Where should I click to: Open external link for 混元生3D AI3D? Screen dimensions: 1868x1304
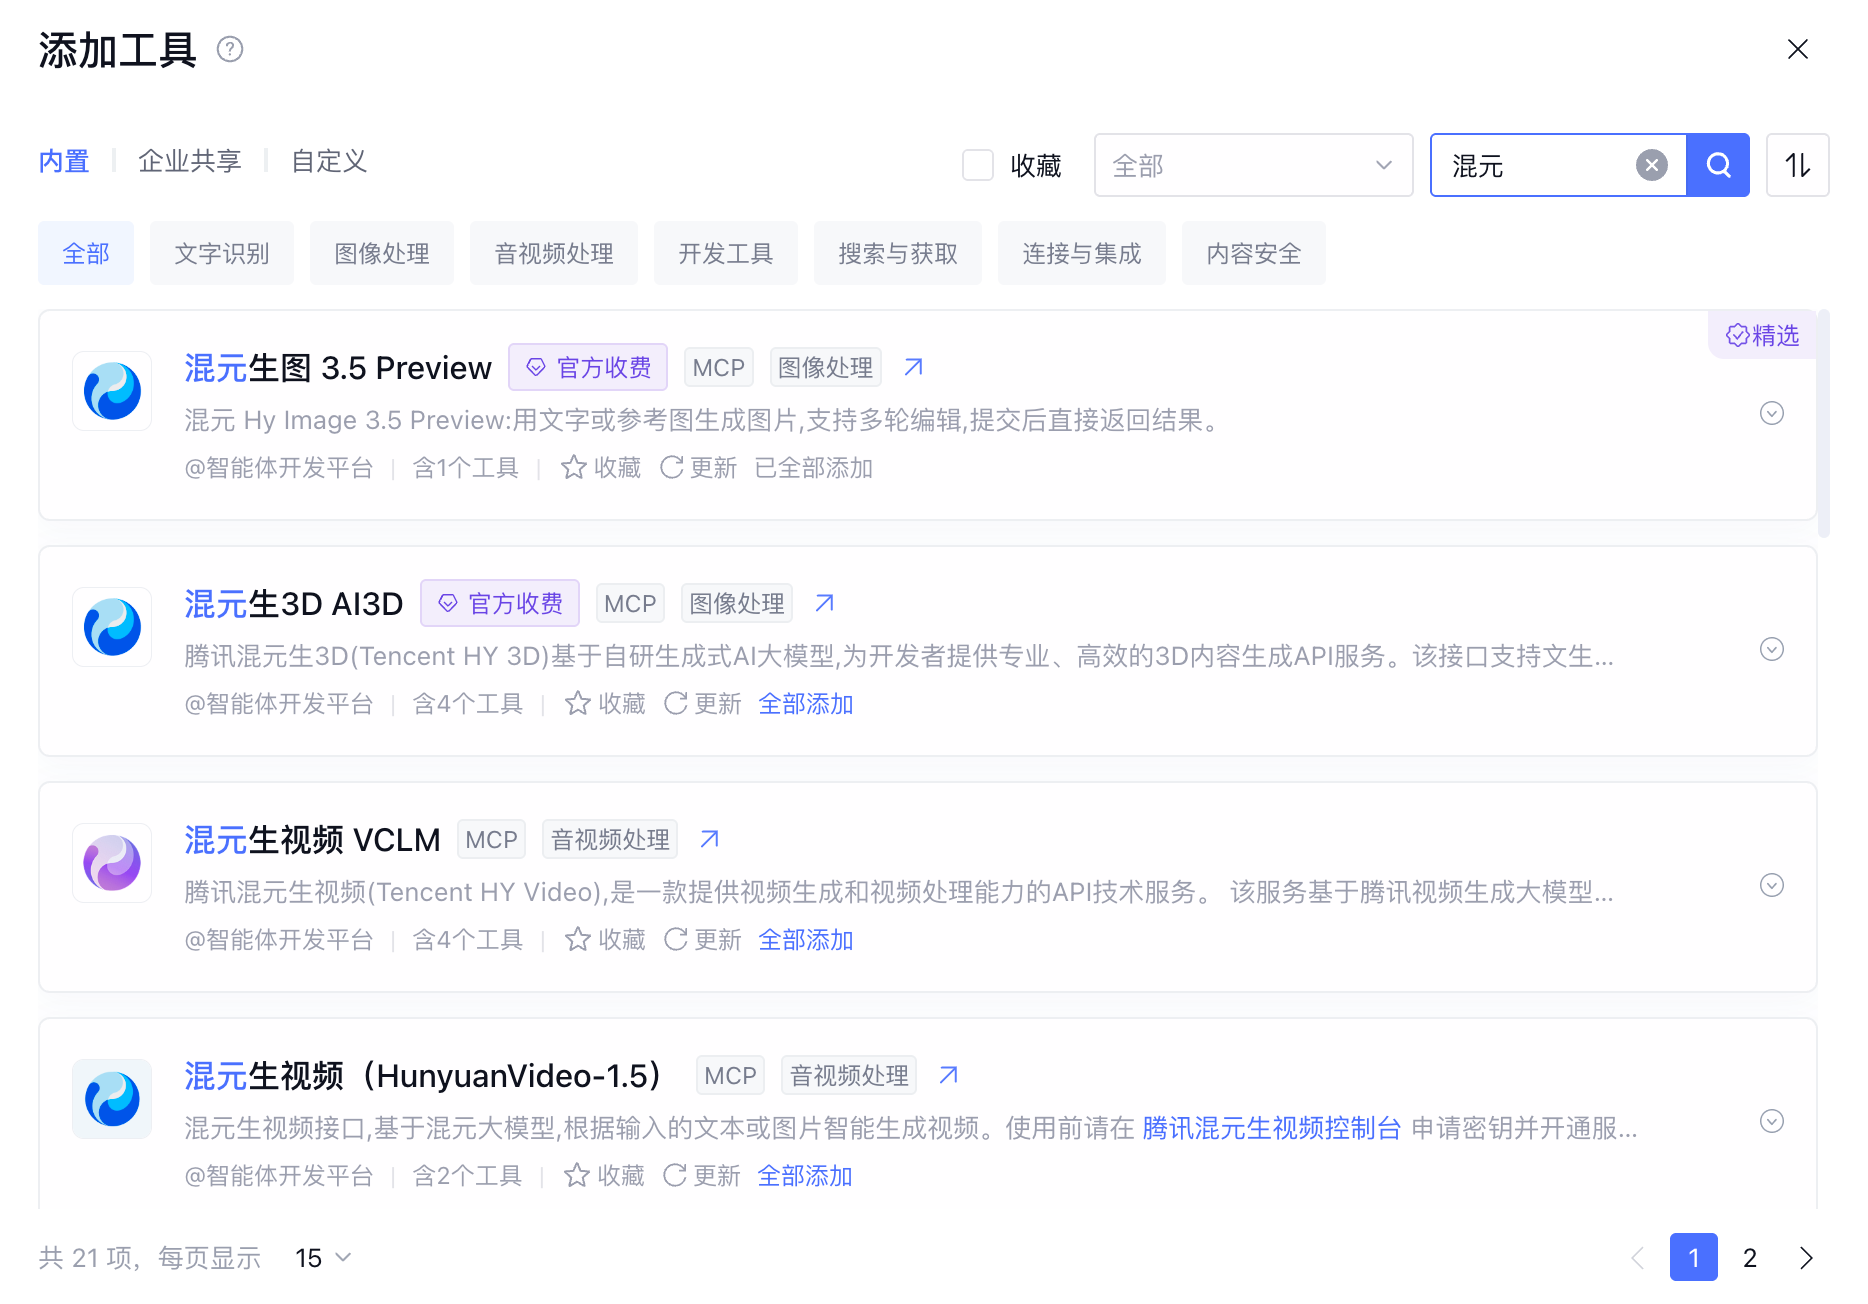[824, 603]
